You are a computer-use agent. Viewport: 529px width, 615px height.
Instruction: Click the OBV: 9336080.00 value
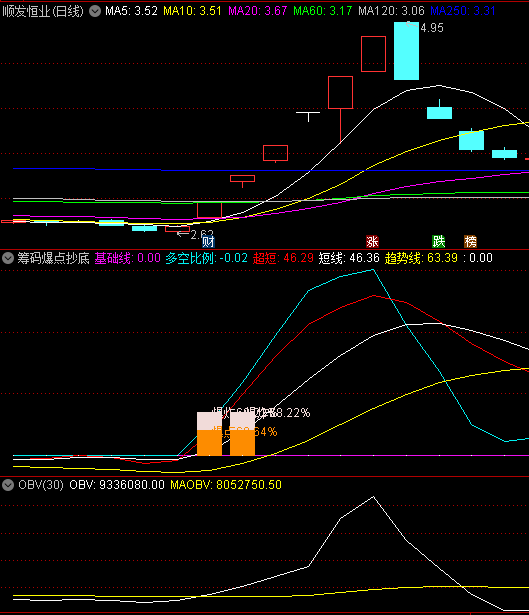tap(117, 485)
